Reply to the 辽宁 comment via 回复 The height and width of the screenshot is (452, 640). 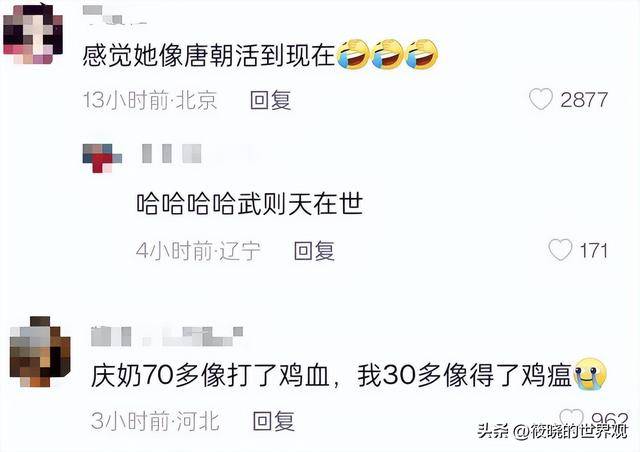314,250
